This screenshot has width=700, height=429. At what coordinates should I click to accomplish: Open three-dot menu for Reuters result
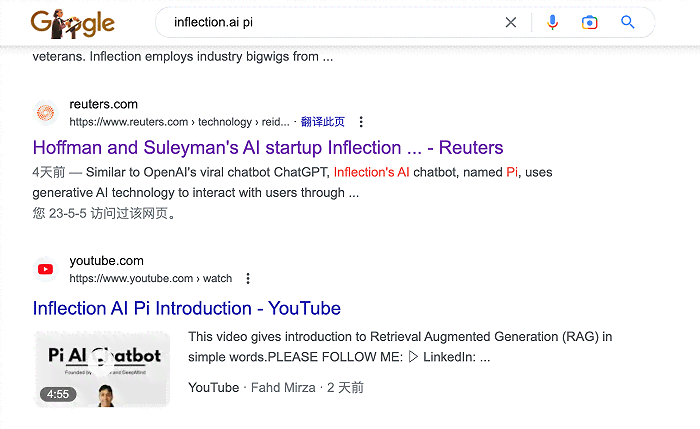click(x=361, y=122)
